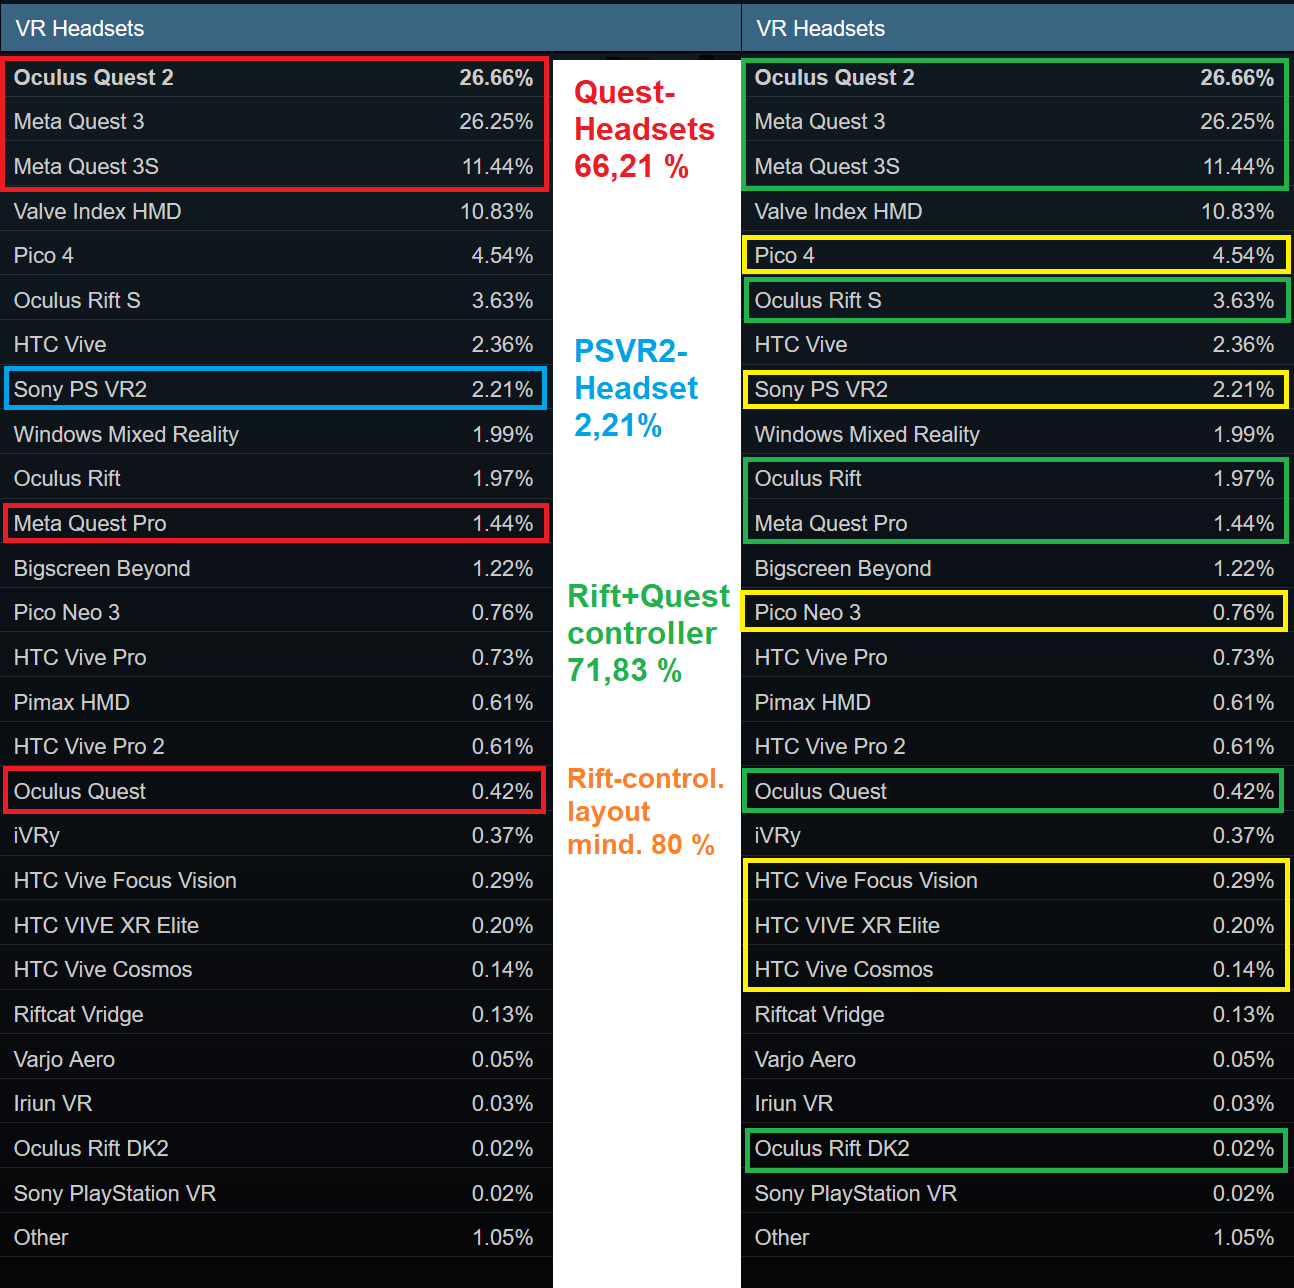Select HTC Vive in the left table

(276, 345)
